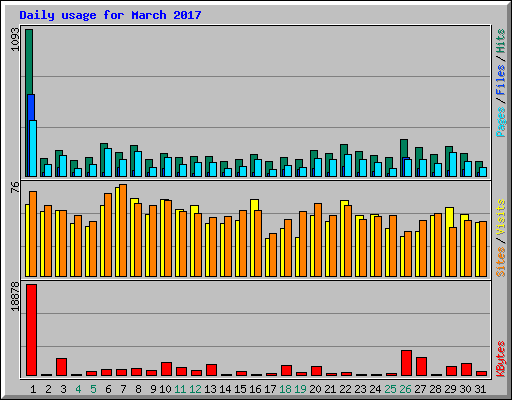
Task: Click the 1093 hits axis value
Action: (15, 40)
